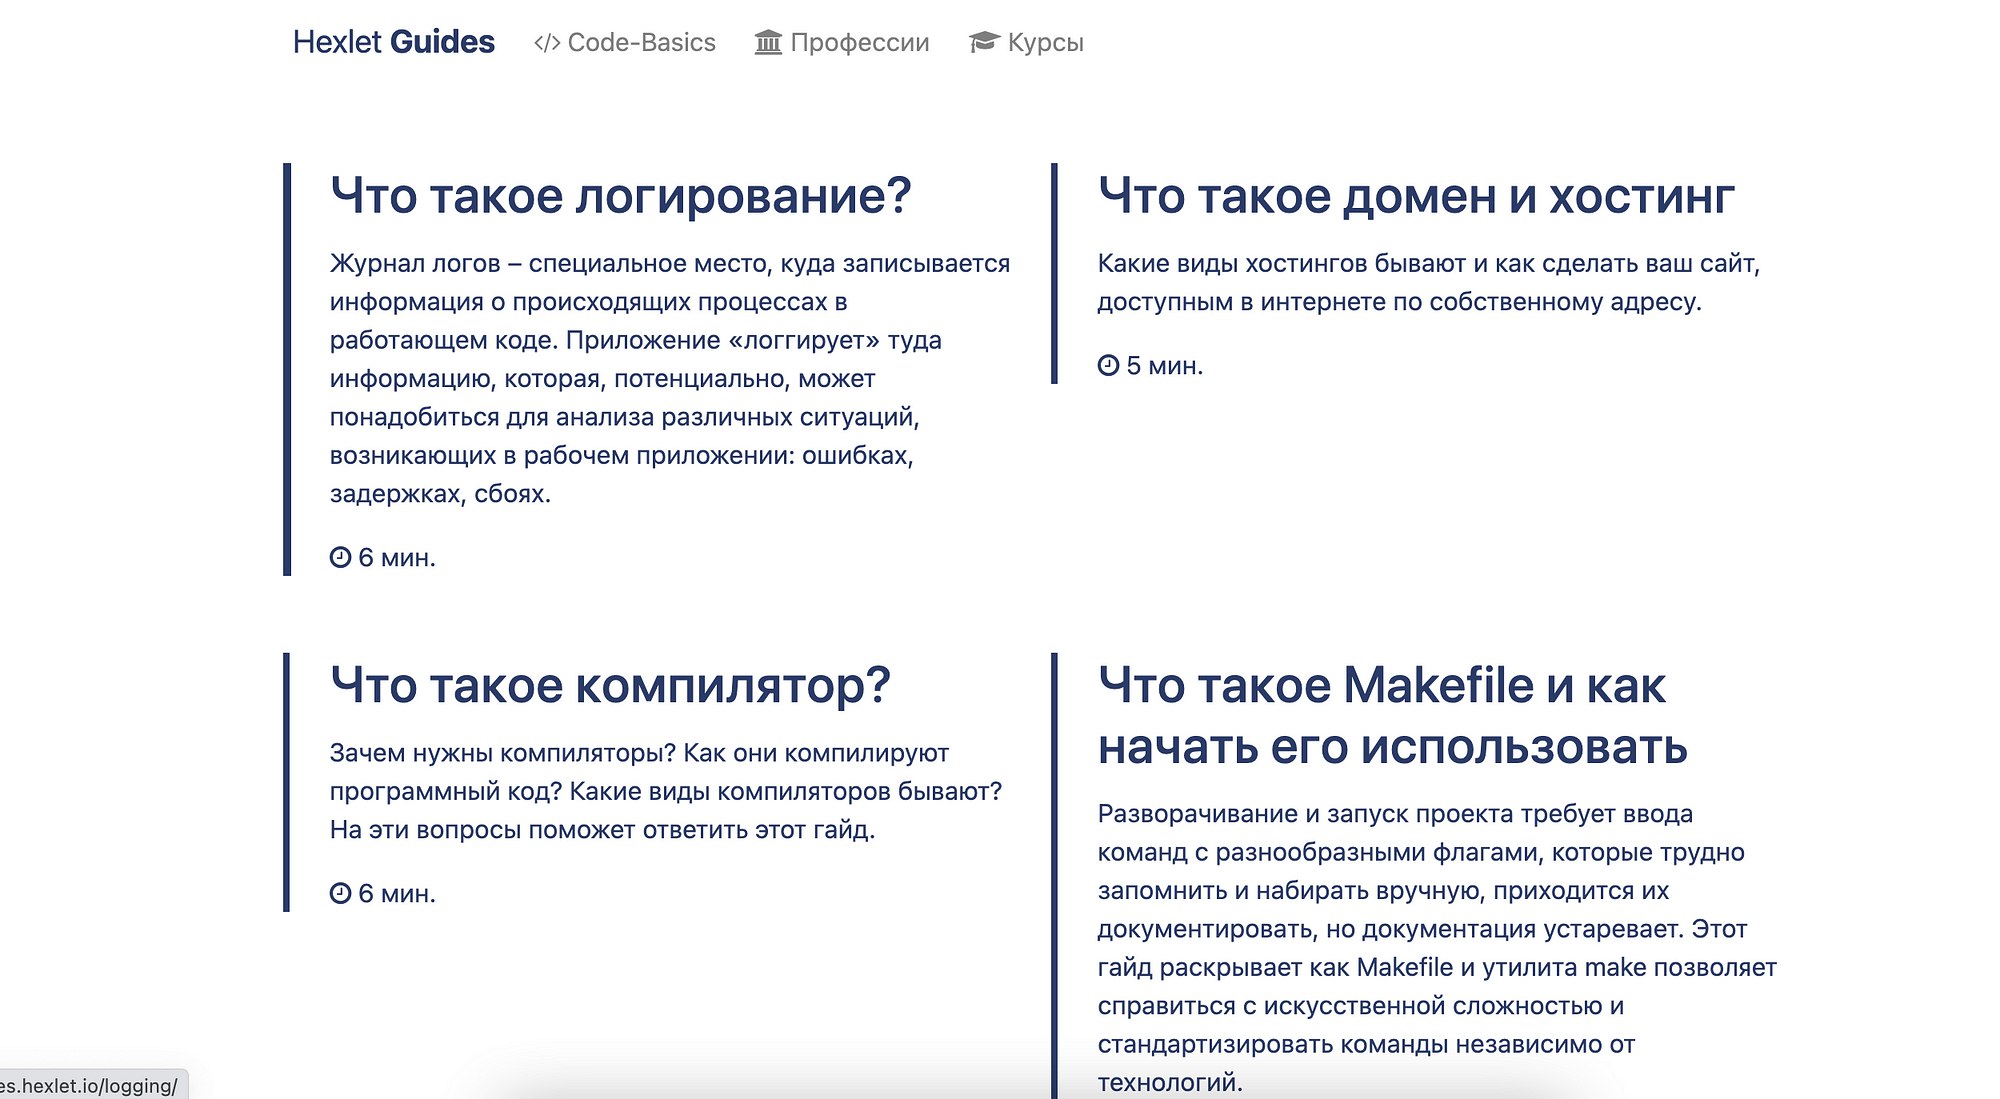The image size is (2000, 1099).
Task: Click the clock icon next to 5 мин.
Action: [1108, 366]
